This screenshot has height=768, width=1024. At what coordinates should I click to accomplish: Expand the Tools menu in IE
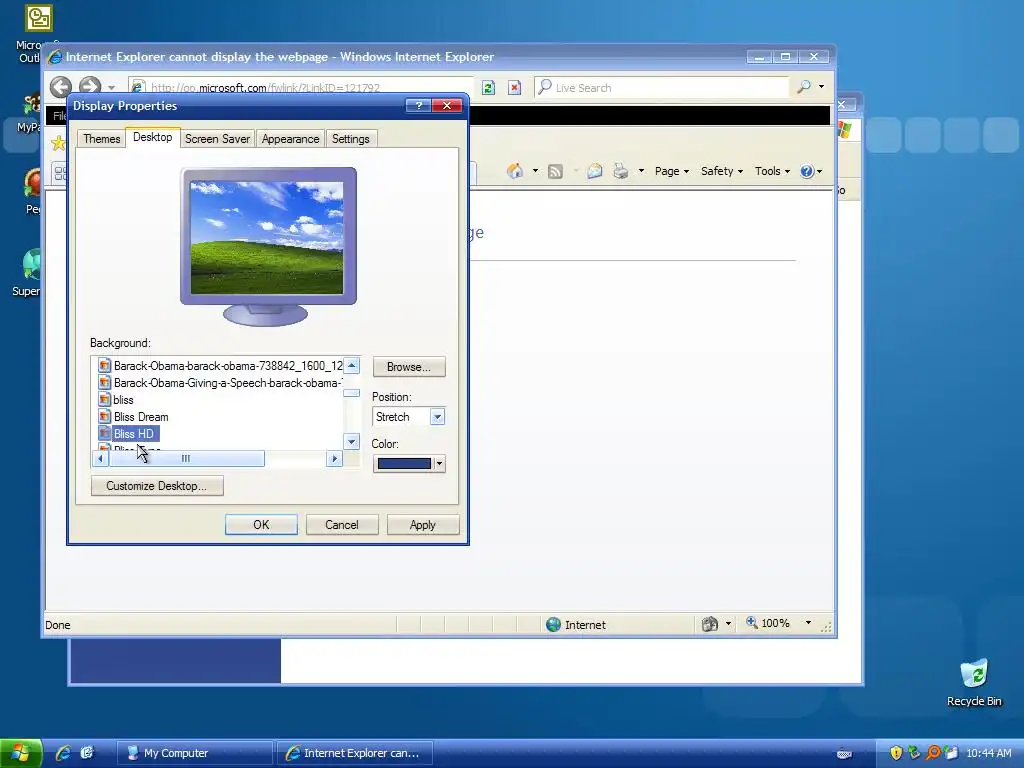click(772, 171)
